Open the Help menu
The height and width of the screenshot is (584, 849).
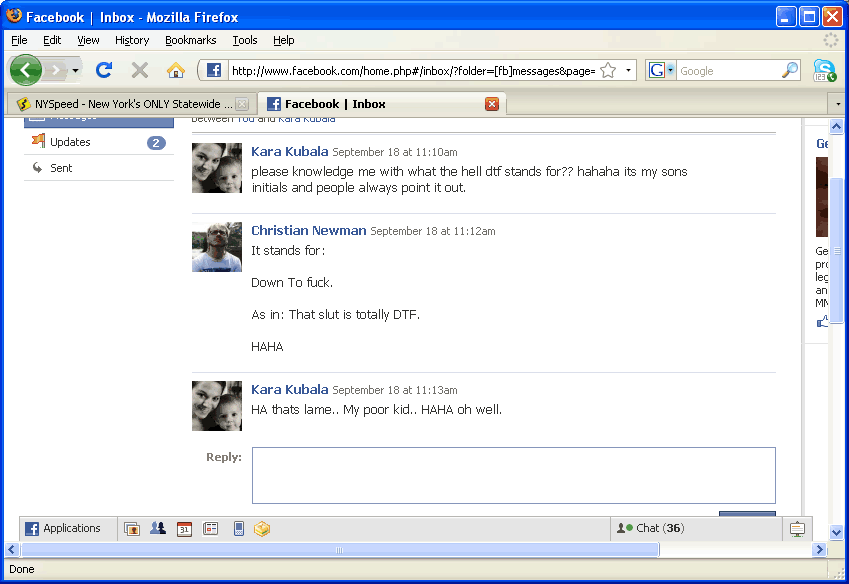(284, 40)
